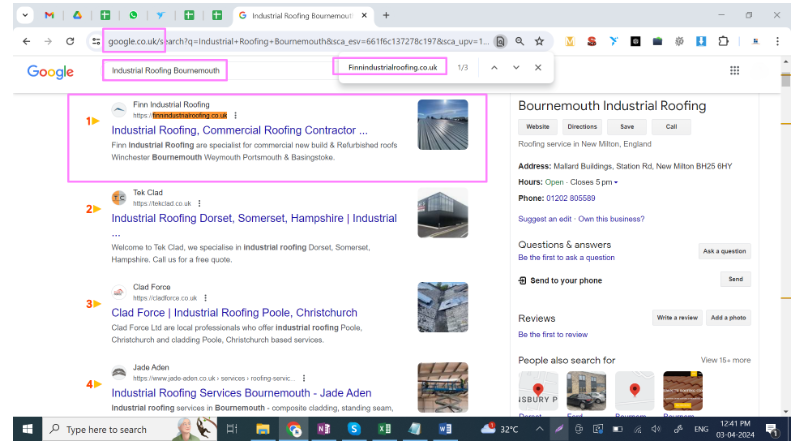Image resolution: width=796 pixels, height=443 pixels.
Task: Click Be the first to review link
Action: tap(553, 334)
